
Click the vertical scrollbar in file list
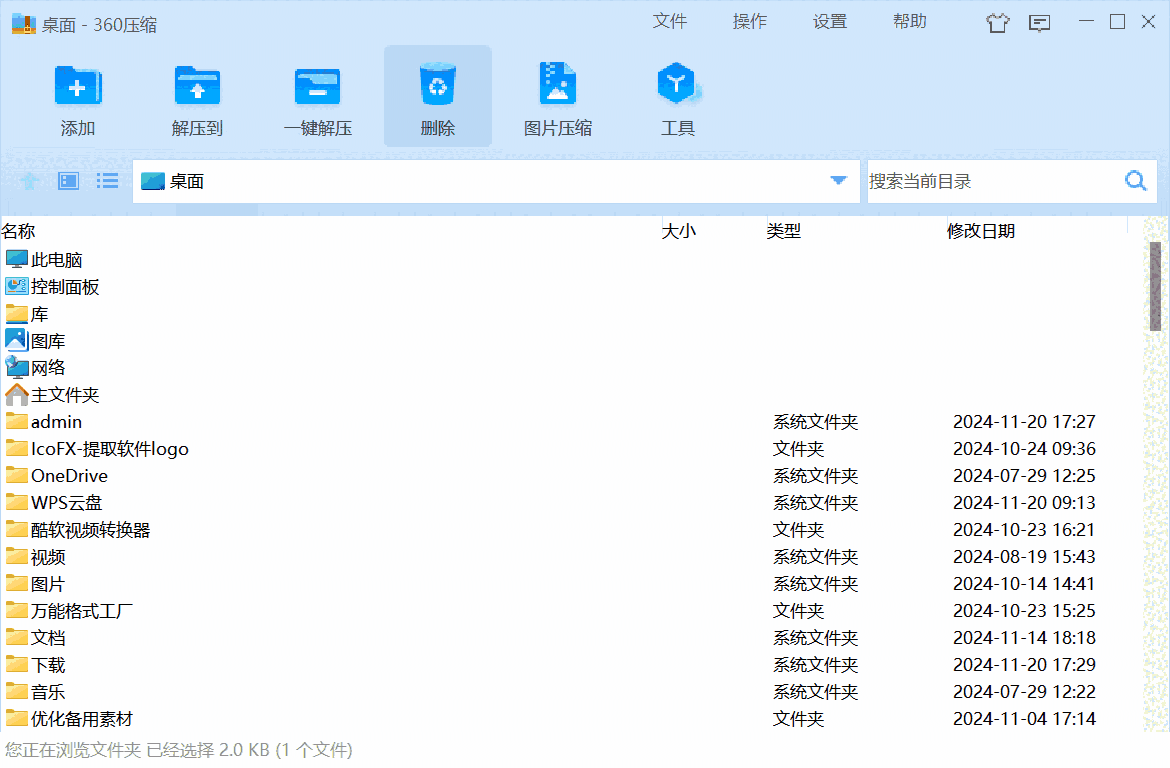(x=1155, y=285)
